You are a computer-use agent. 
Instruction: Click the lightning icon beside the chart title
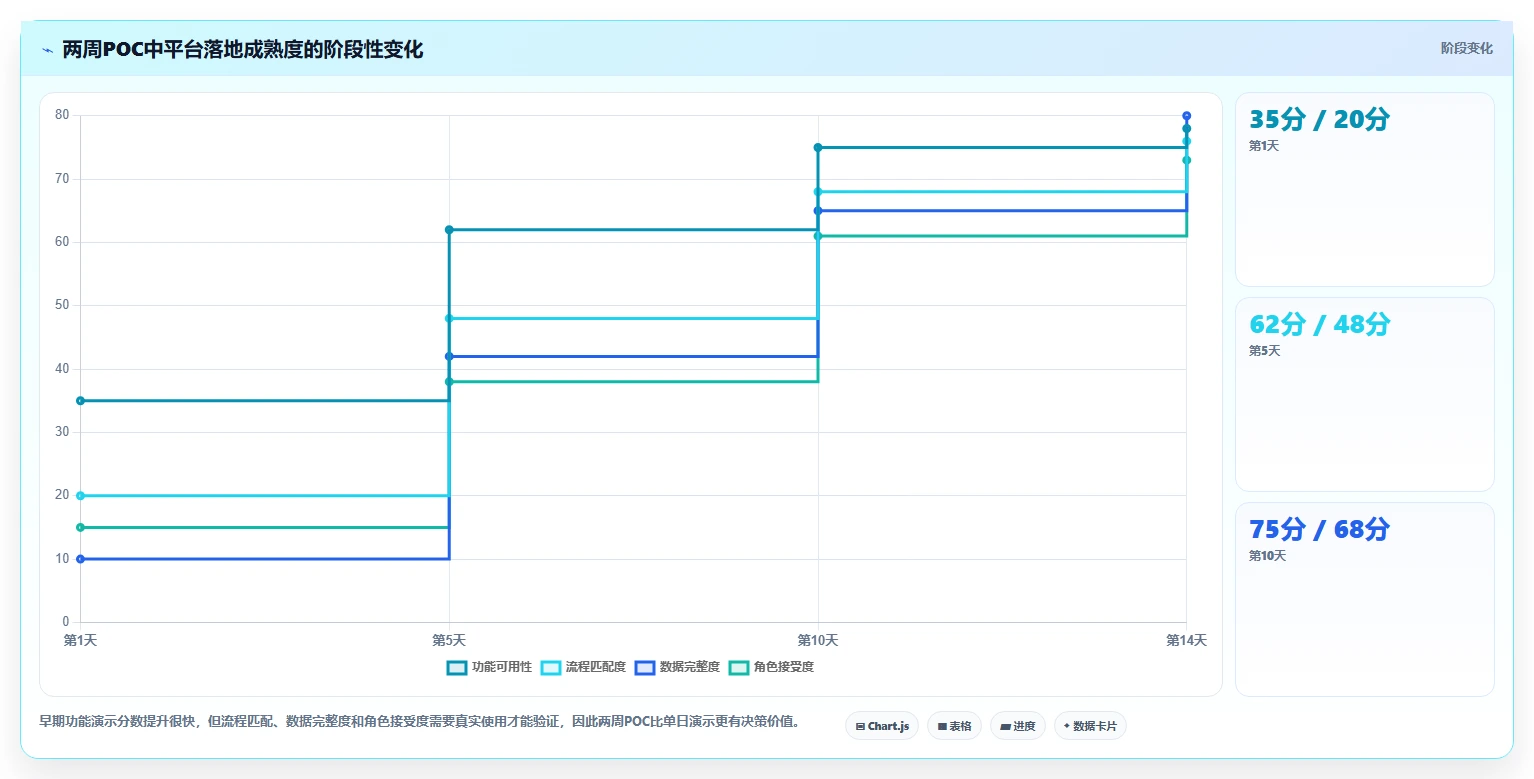[x=47, y=50]
